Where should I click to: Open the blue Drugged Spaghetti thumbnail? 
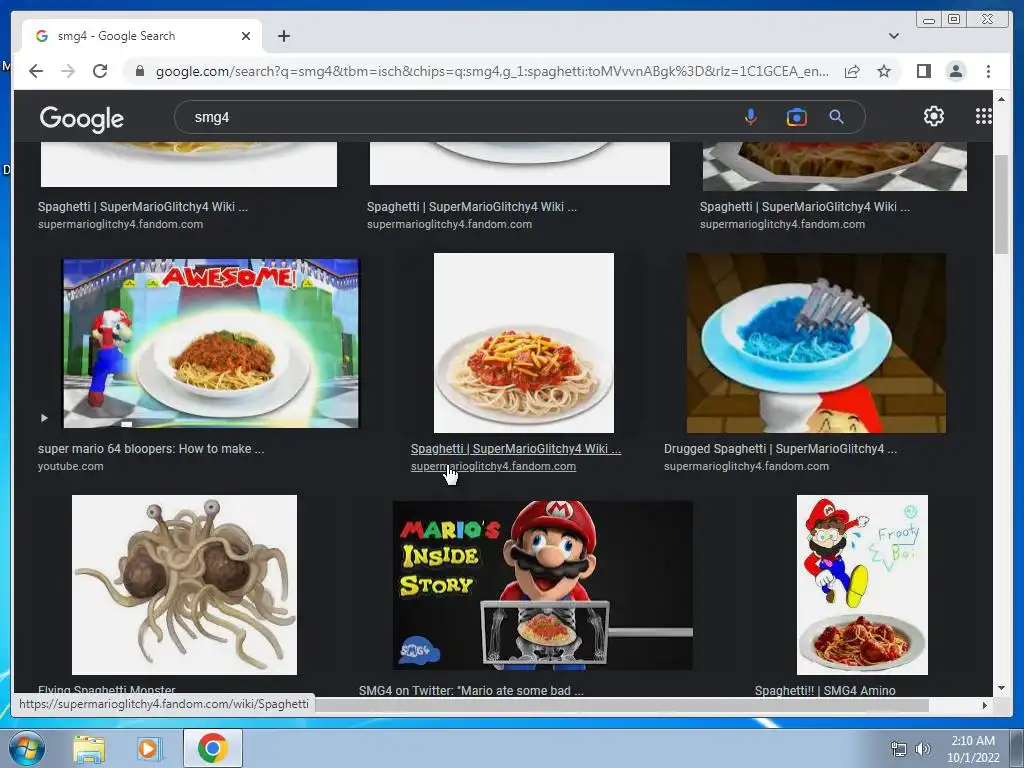(816, 343)
